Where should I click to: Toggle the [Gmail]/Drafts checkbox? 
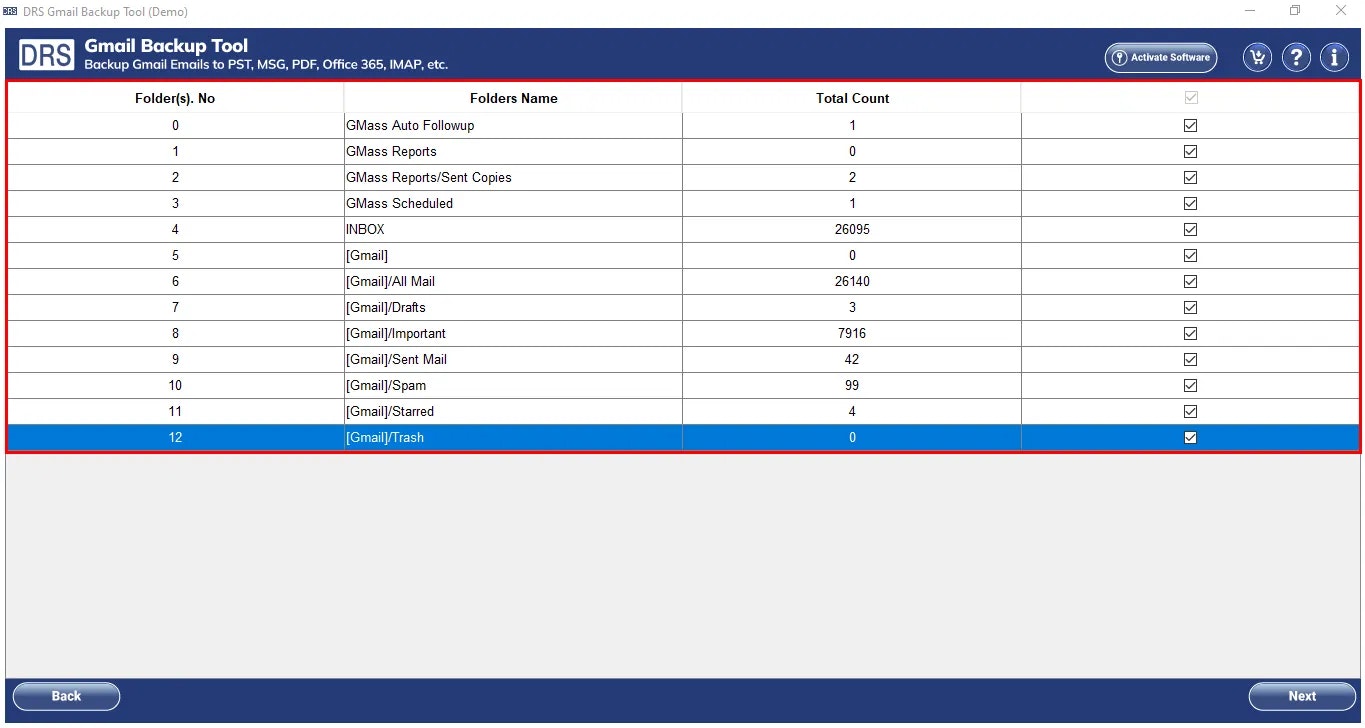[x=1190, y=307]
